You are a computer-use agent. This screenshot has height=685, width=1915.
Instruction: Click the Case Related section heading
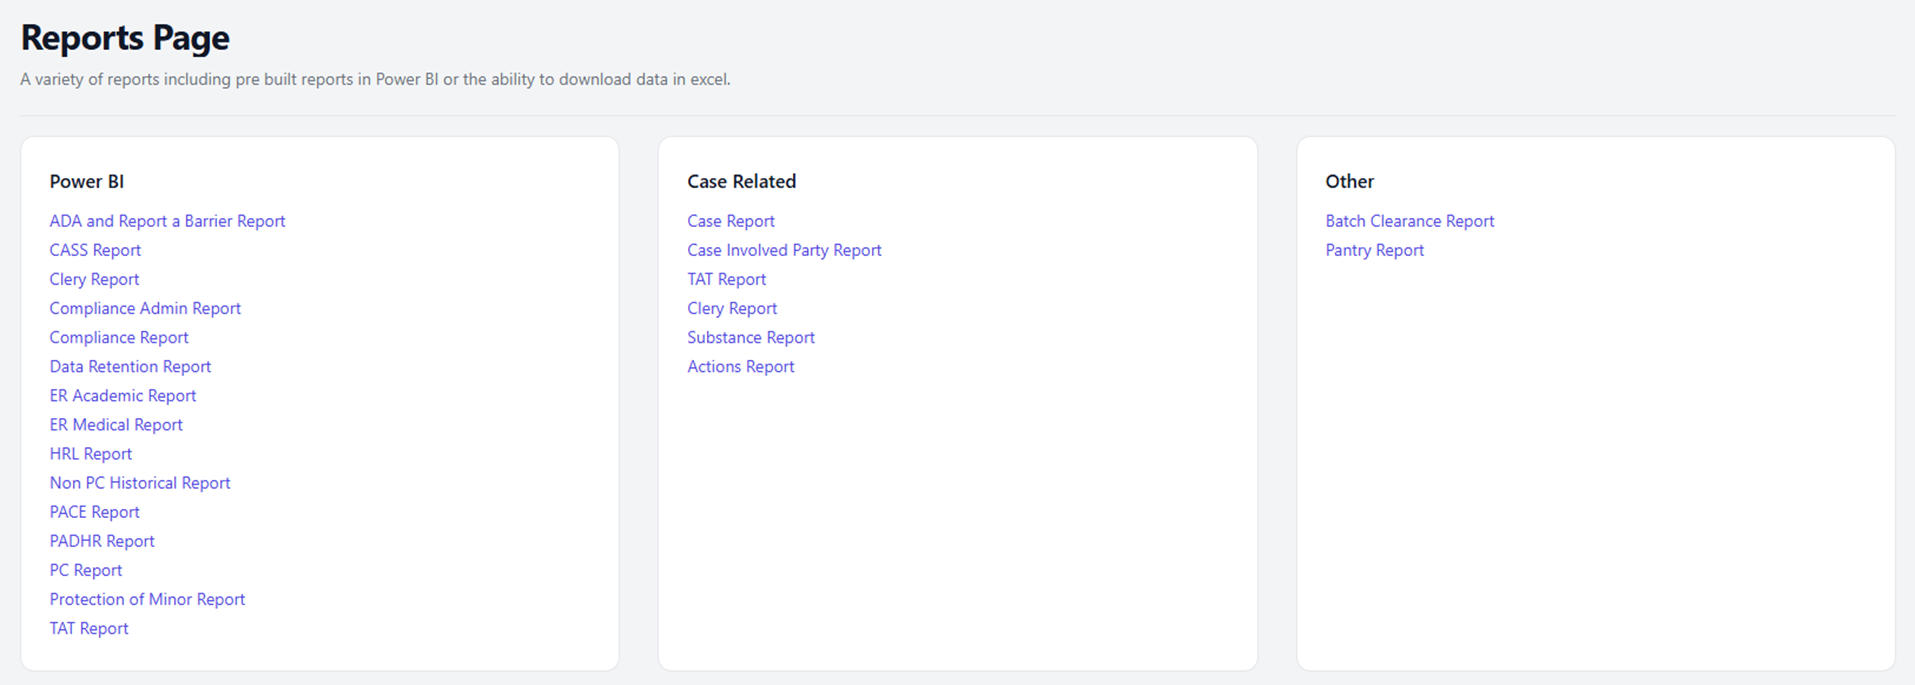click(742, 181)
